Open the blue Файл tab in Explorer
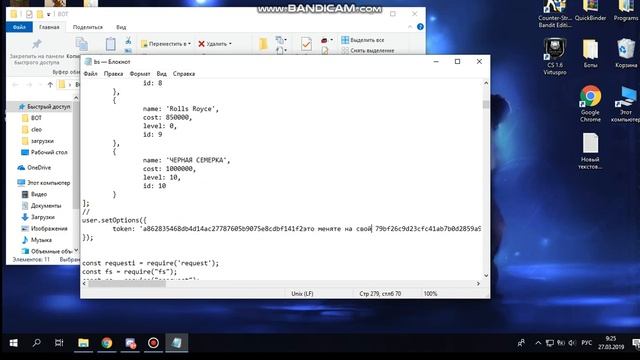Screen dimensions: 640x360 click(19, 27)
